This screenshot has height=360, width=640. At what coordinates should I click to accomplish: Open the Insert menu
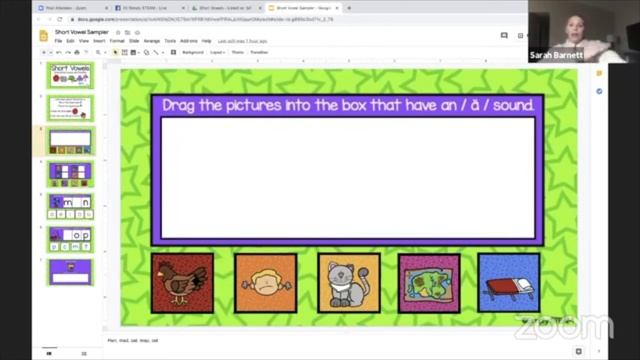point(99,41)
